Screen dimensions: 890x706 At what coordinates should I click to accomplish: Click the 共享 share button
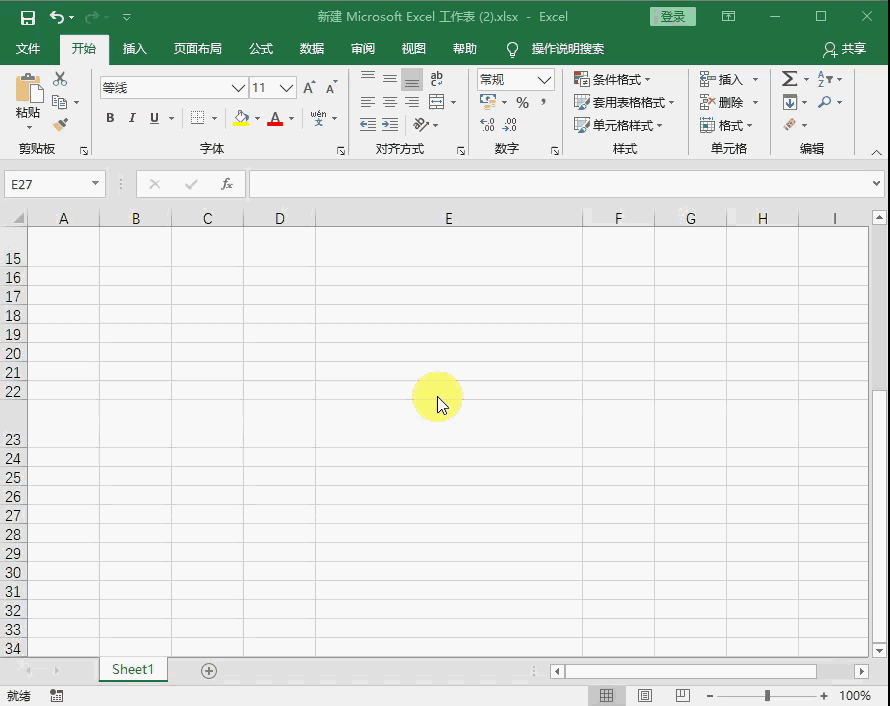coord(845,49)
